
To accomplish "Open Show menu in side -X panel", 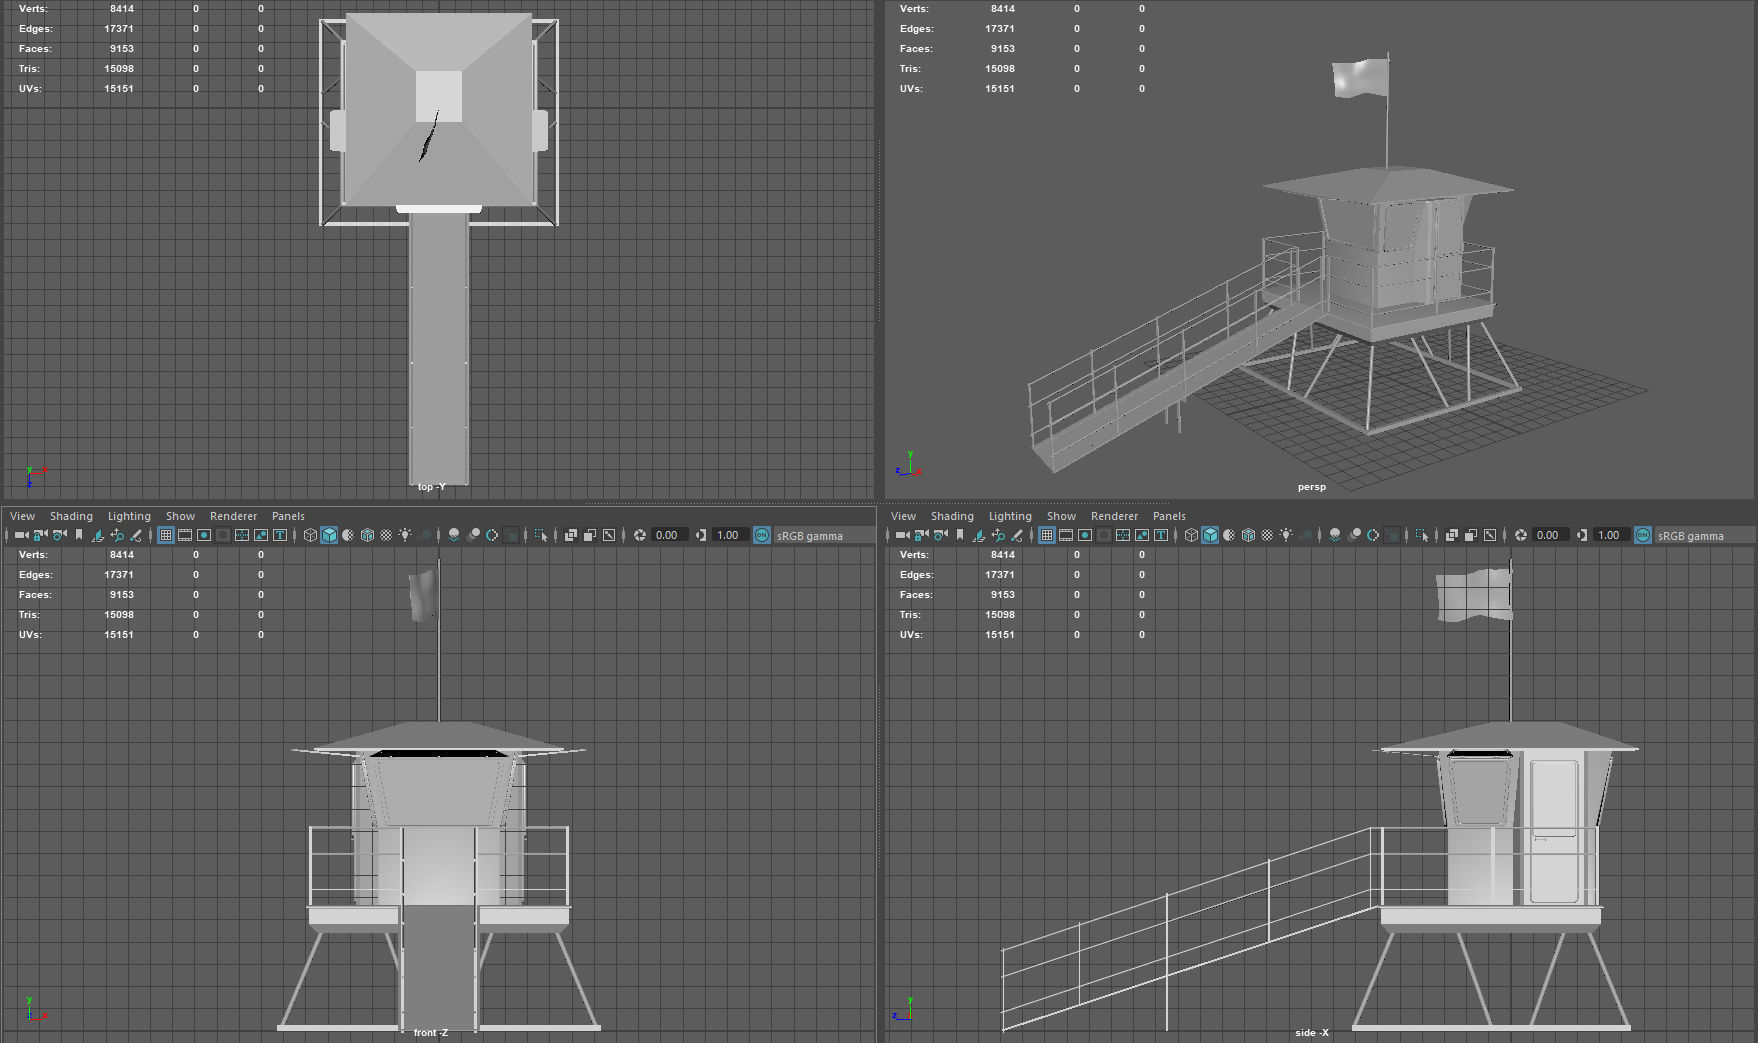I will [x=1061, y=516].
